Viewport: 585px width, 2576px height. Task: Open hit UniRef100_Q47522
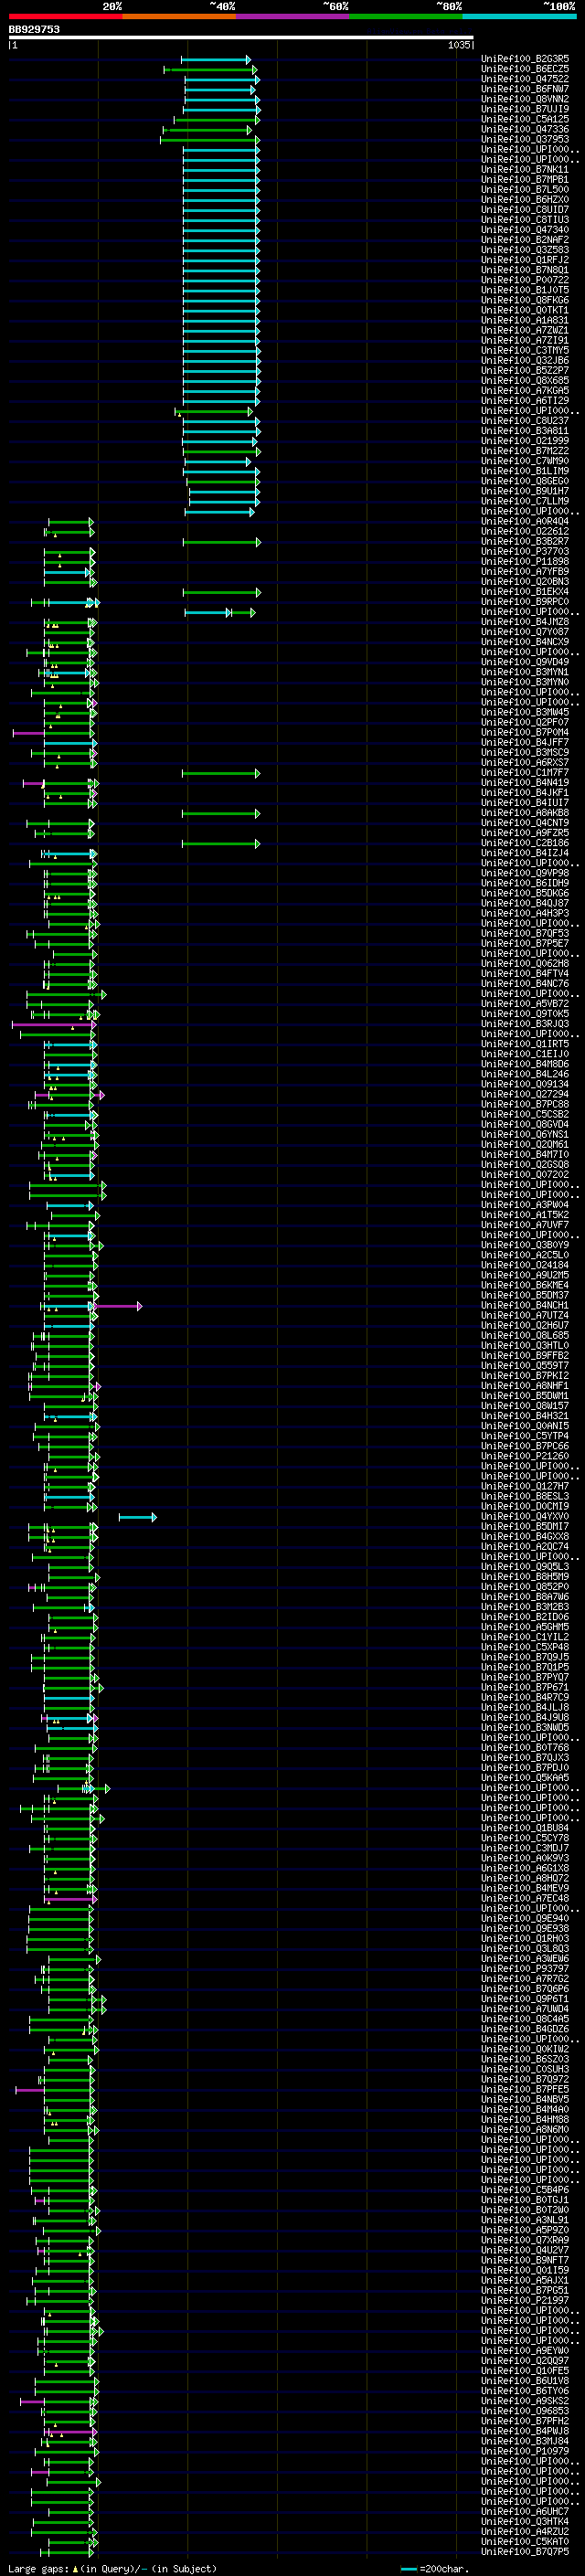click(x=525, y=79)
